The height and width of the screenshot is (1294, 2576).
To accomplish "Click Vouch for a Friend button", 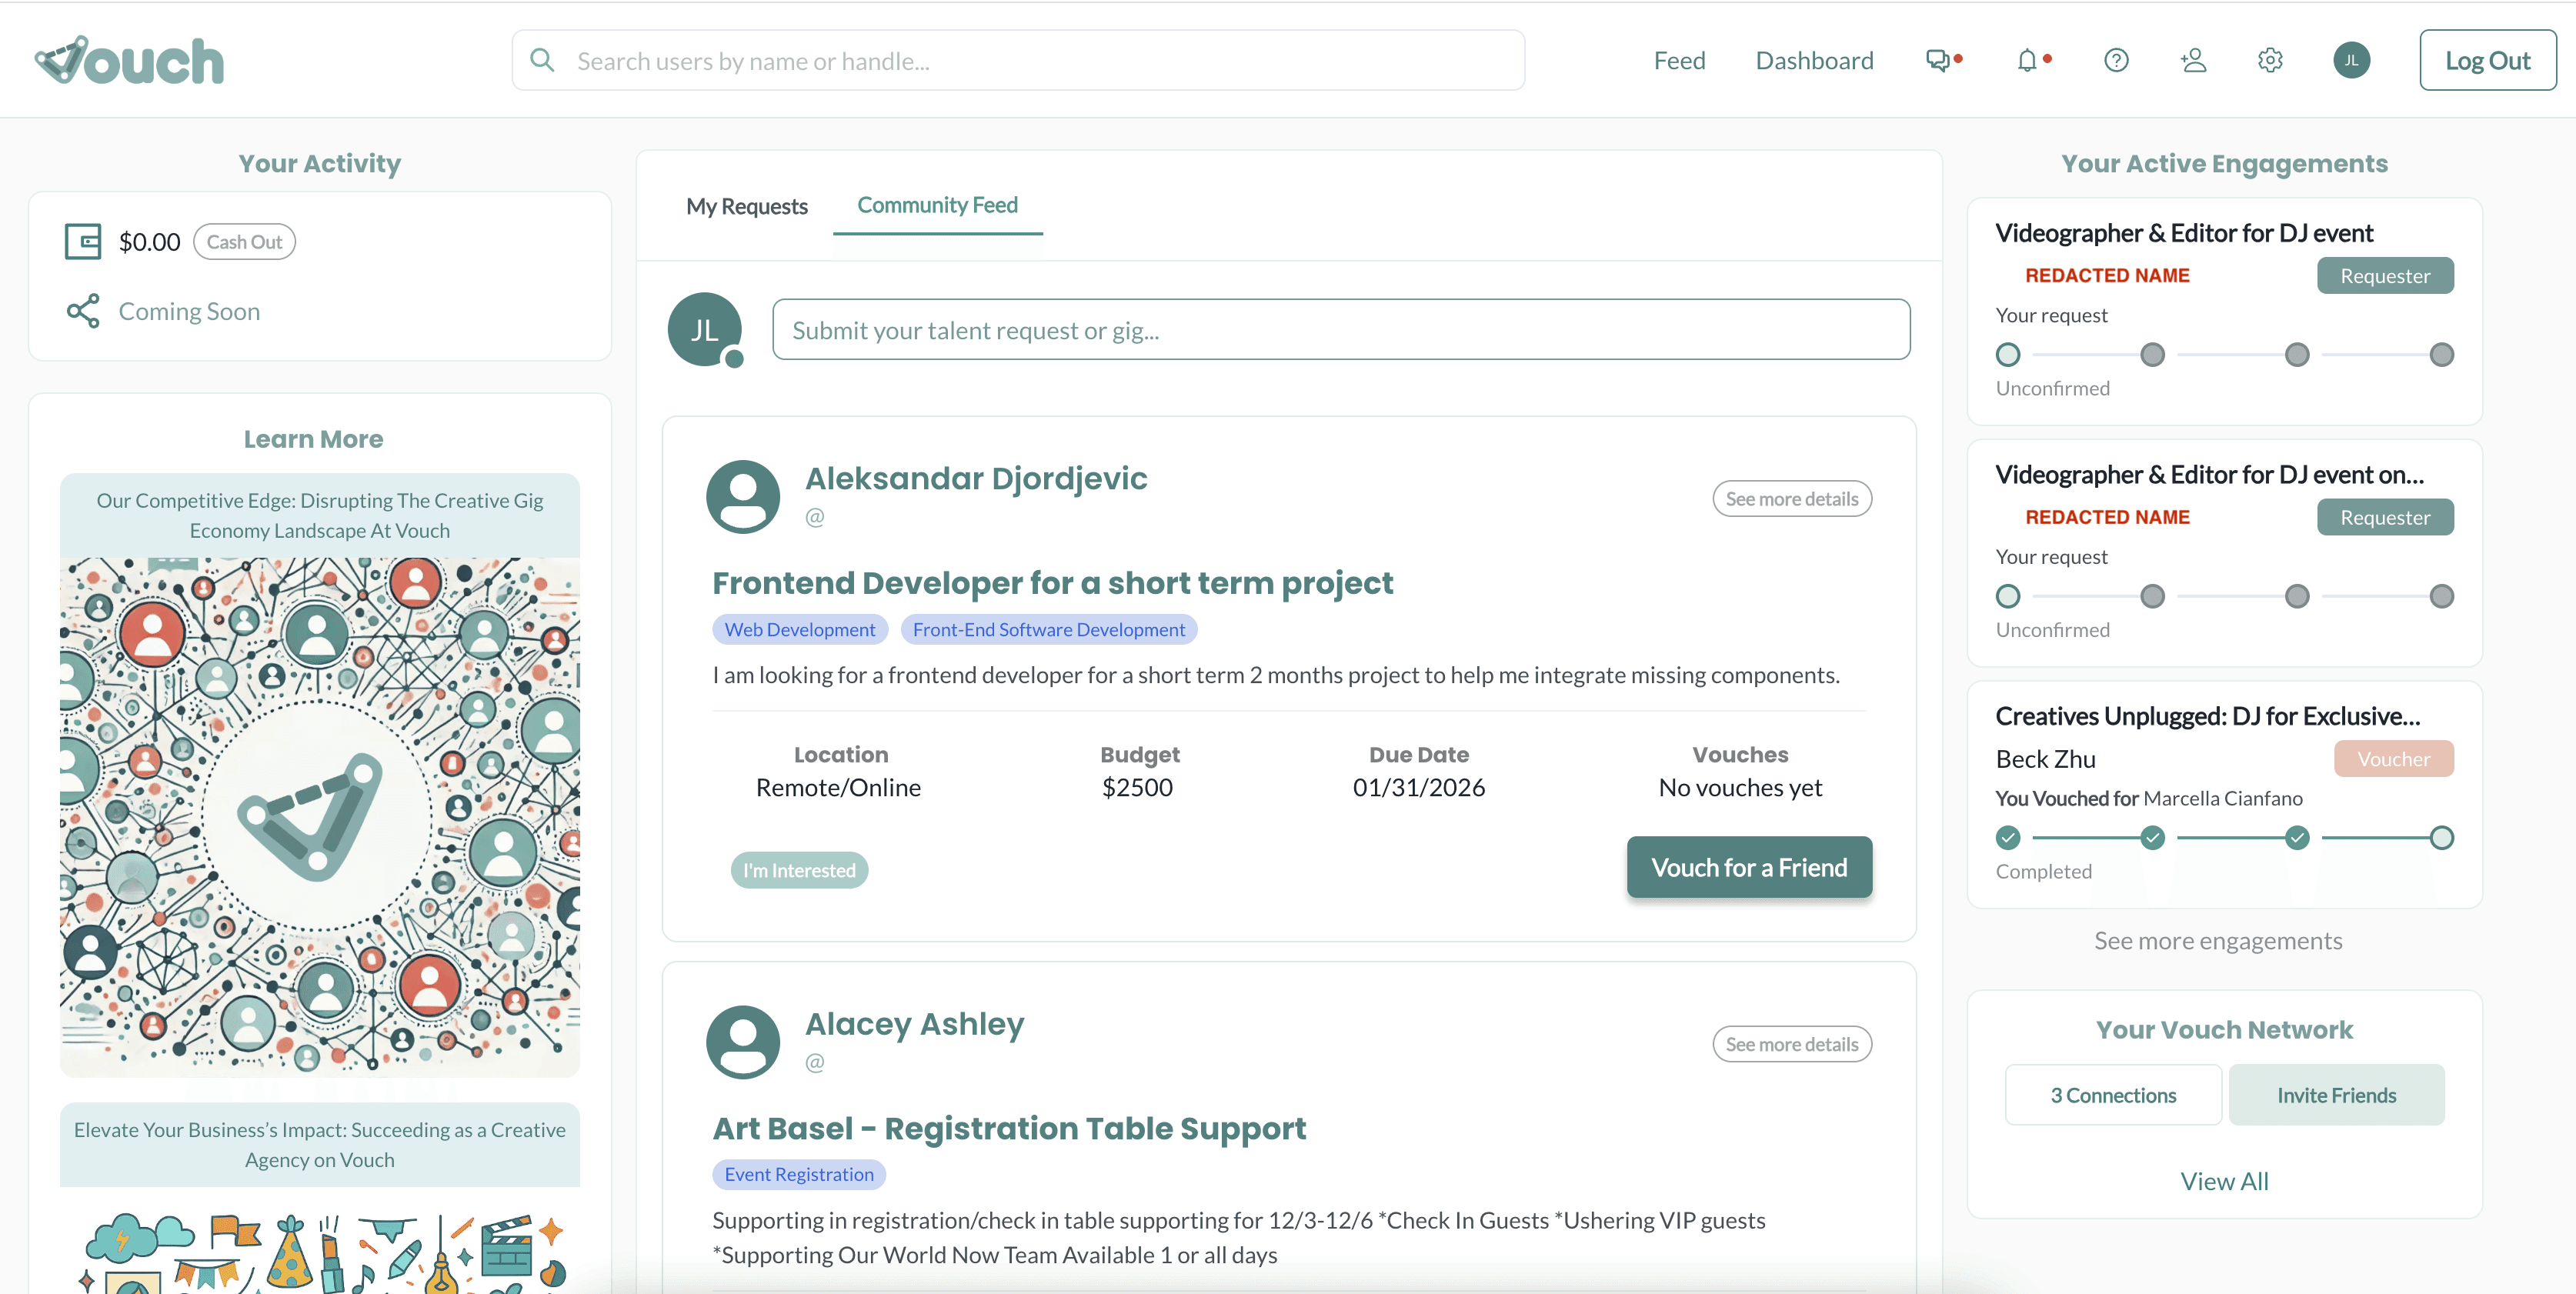I will [x=1748, y=868].
